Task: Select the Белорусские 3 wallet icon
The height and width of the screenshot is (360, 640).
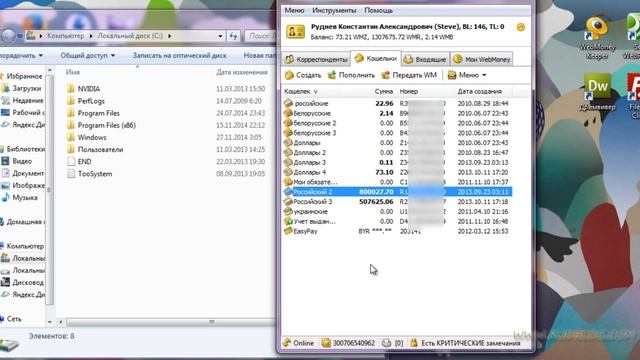Action: click(289, 133)
